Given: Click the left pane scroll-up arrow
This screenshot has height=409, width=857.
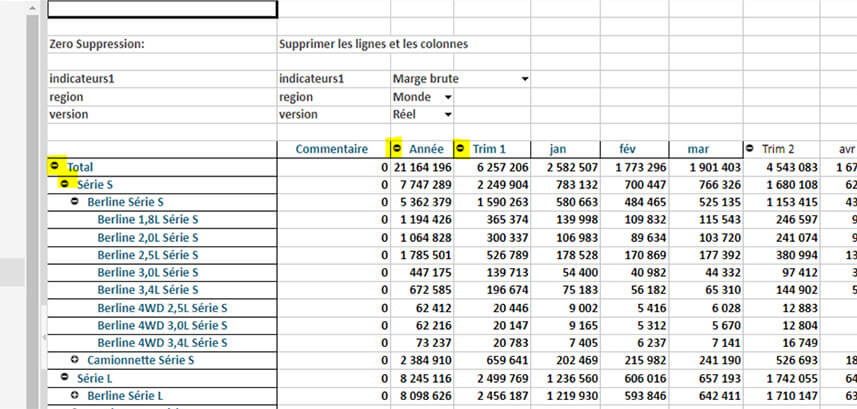Looking at the screenshot, I should [32, 8].
